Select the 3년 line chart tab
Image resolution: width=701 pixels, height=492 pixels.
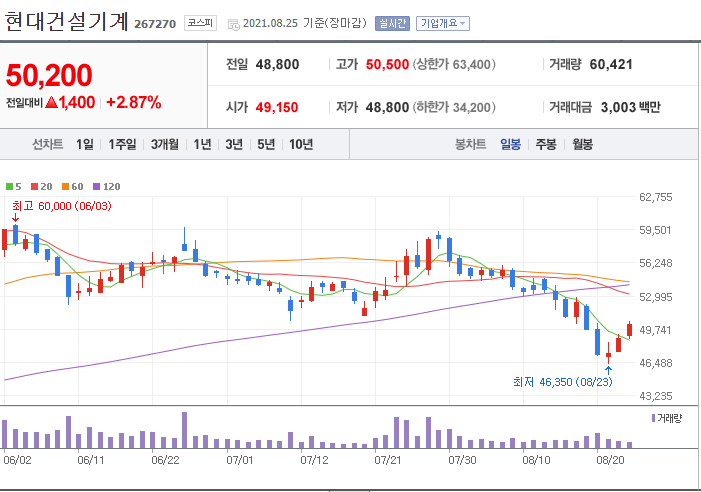click(x=234, y=144)
